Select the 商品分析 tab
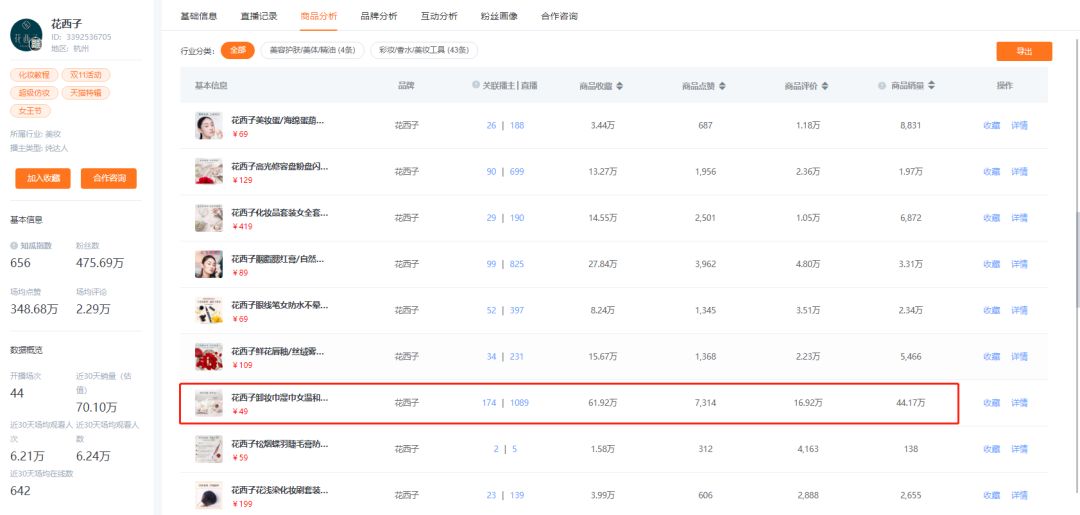 coord(319,16)
